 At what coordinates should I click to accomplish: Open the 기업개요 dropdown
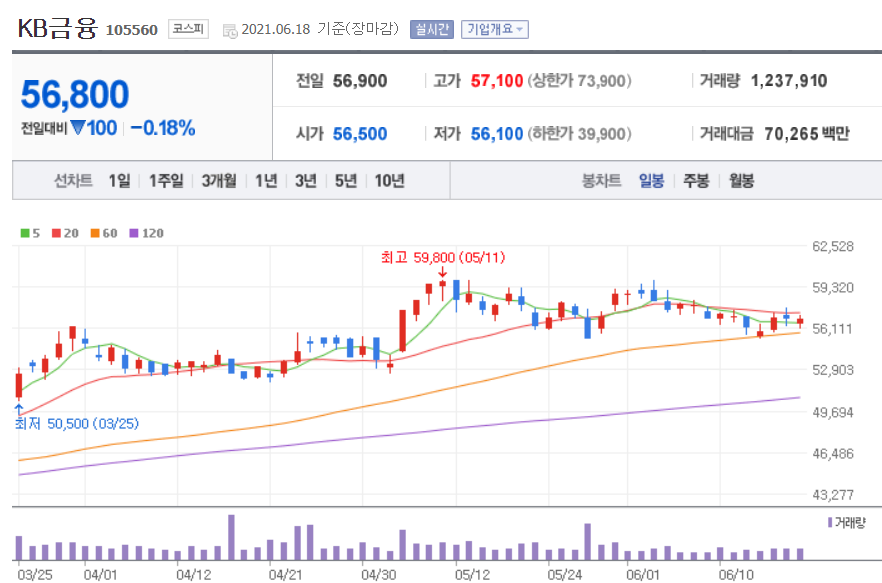tap(494, 29)
